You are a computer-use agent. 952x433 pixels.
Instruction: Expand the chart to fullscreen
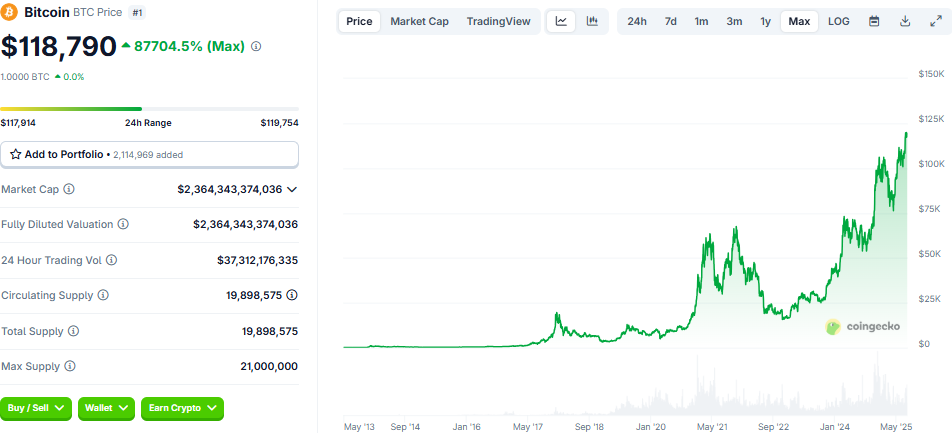(x=936, y=21)
